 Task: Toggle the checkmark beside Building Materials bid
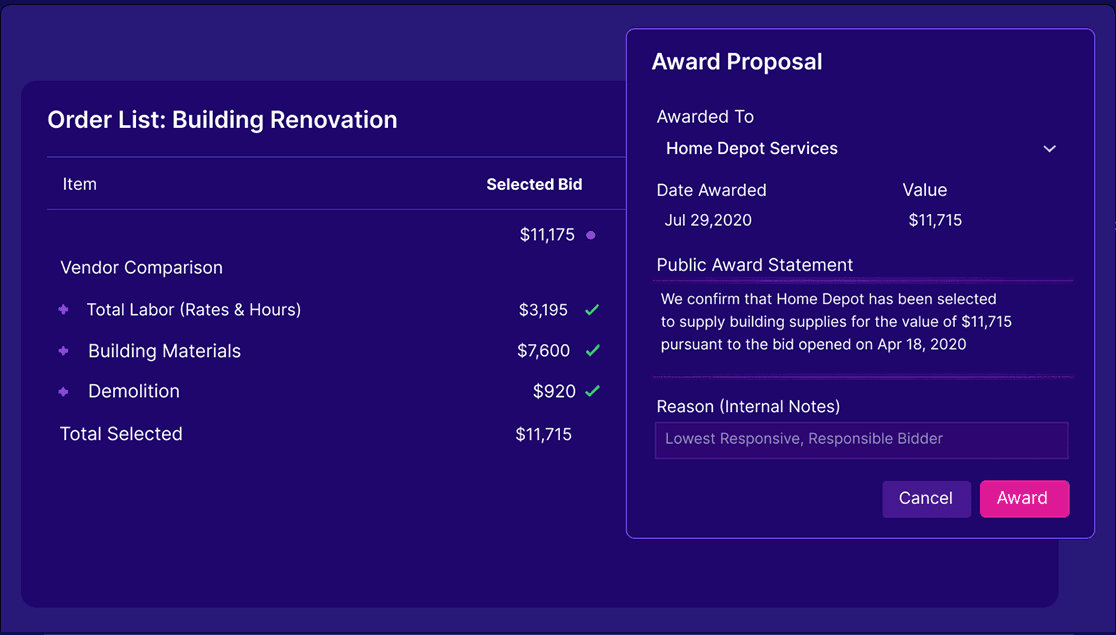click(x=590, y=351)
